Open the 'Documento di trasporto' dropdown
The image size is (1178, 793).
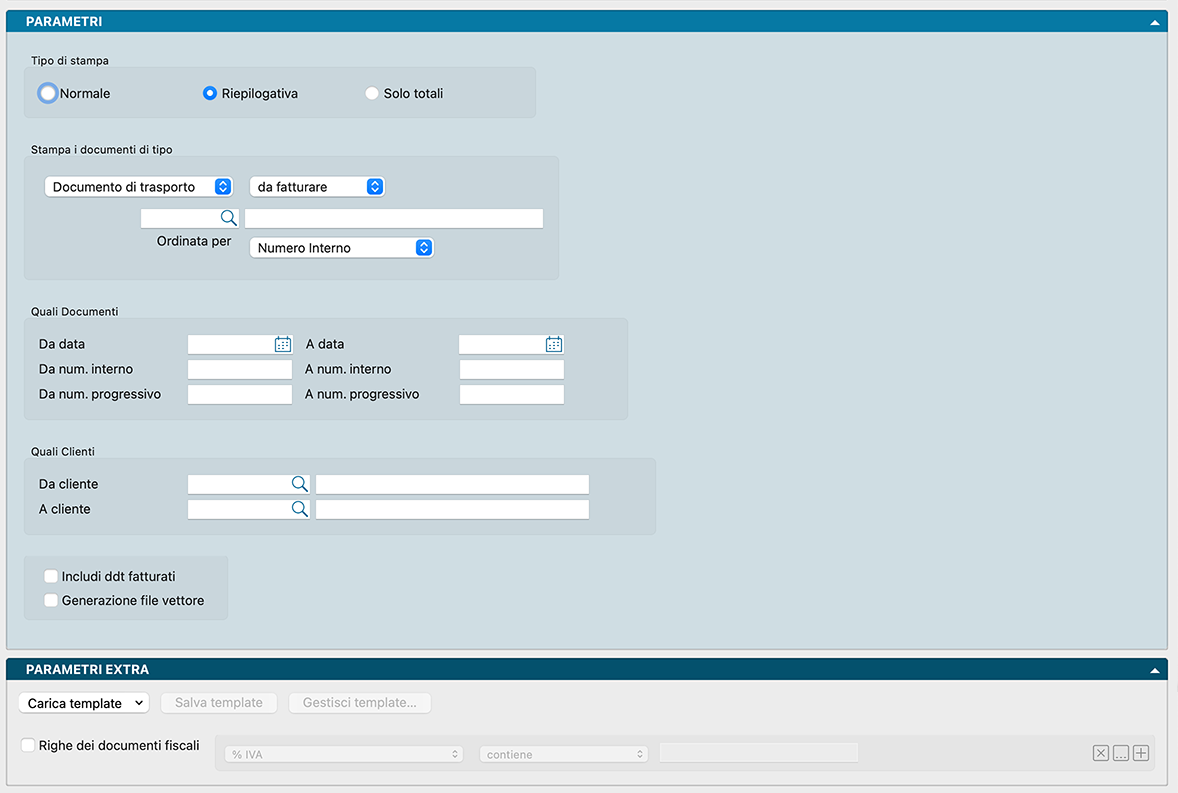coord(138,187)
